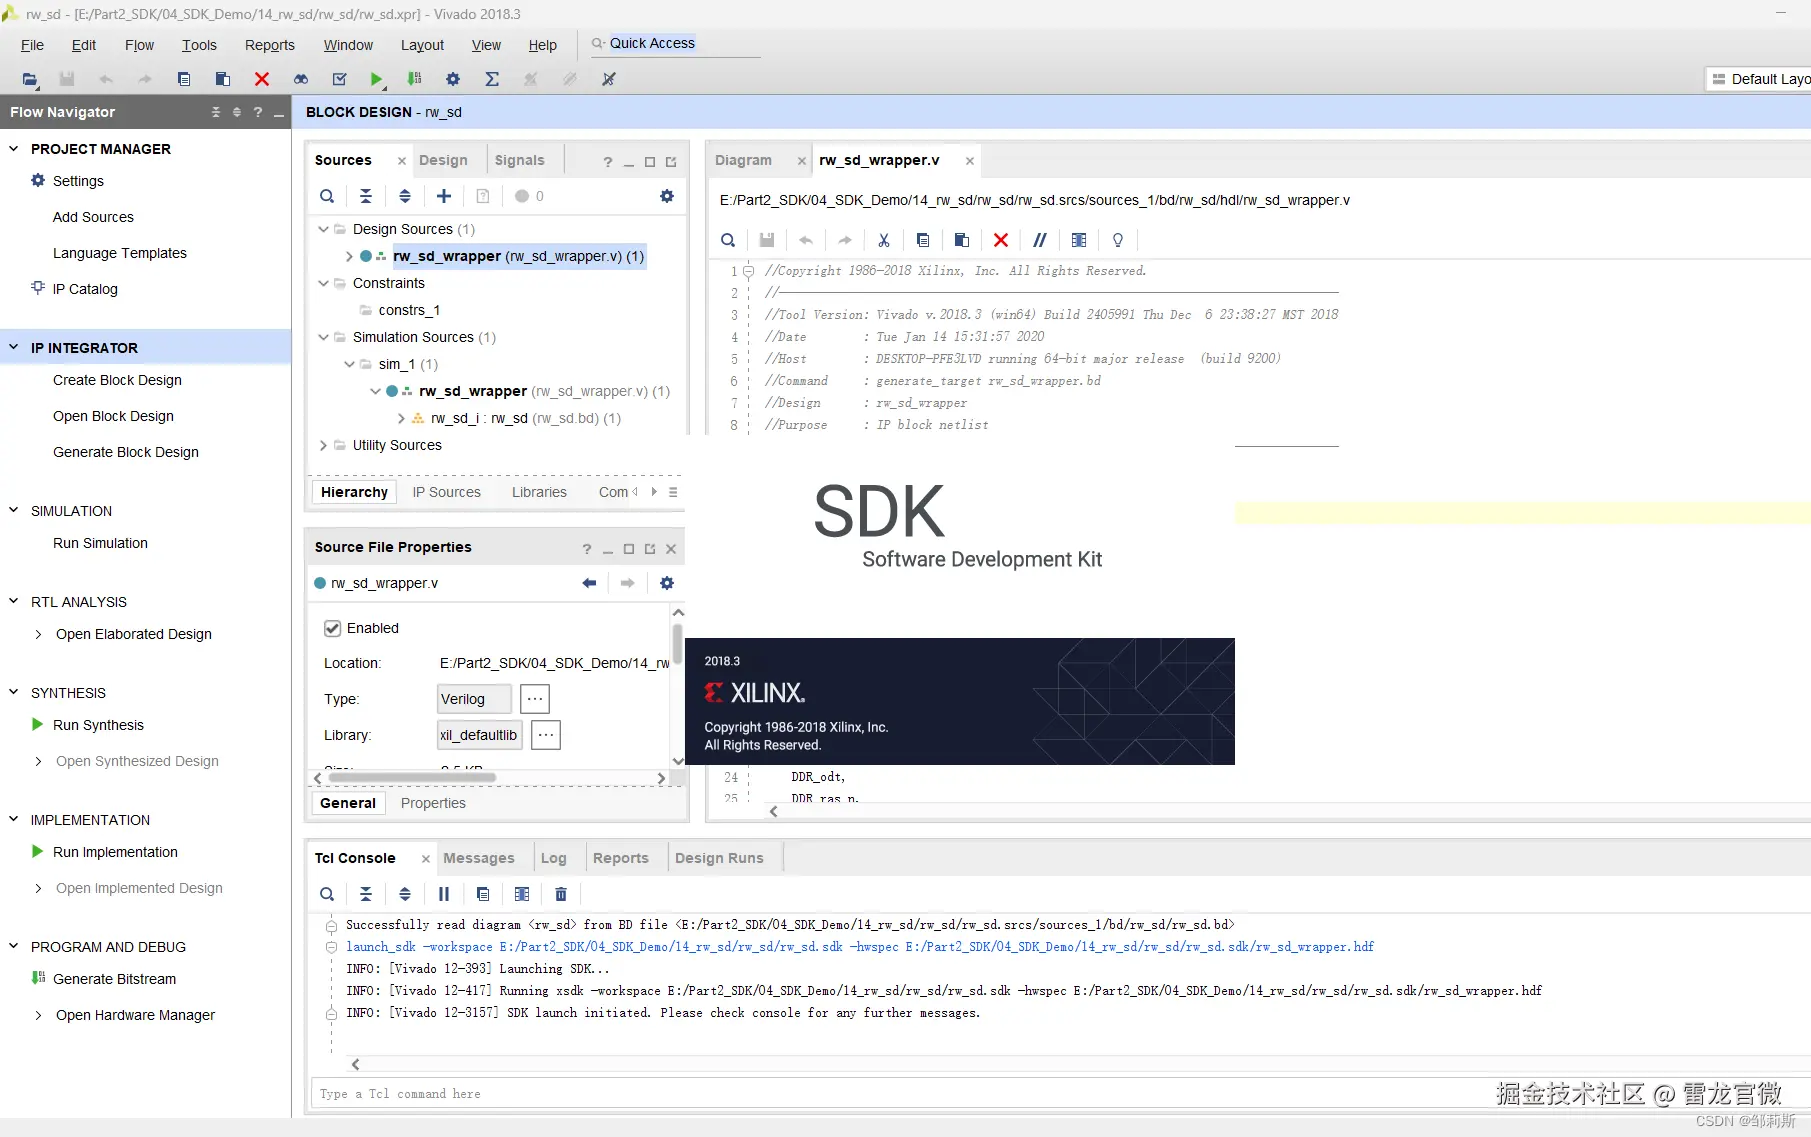Collapse the IP INTEGRATOR section
Viewport: 1811px width, 1137px height.
[x=14, y=348]
